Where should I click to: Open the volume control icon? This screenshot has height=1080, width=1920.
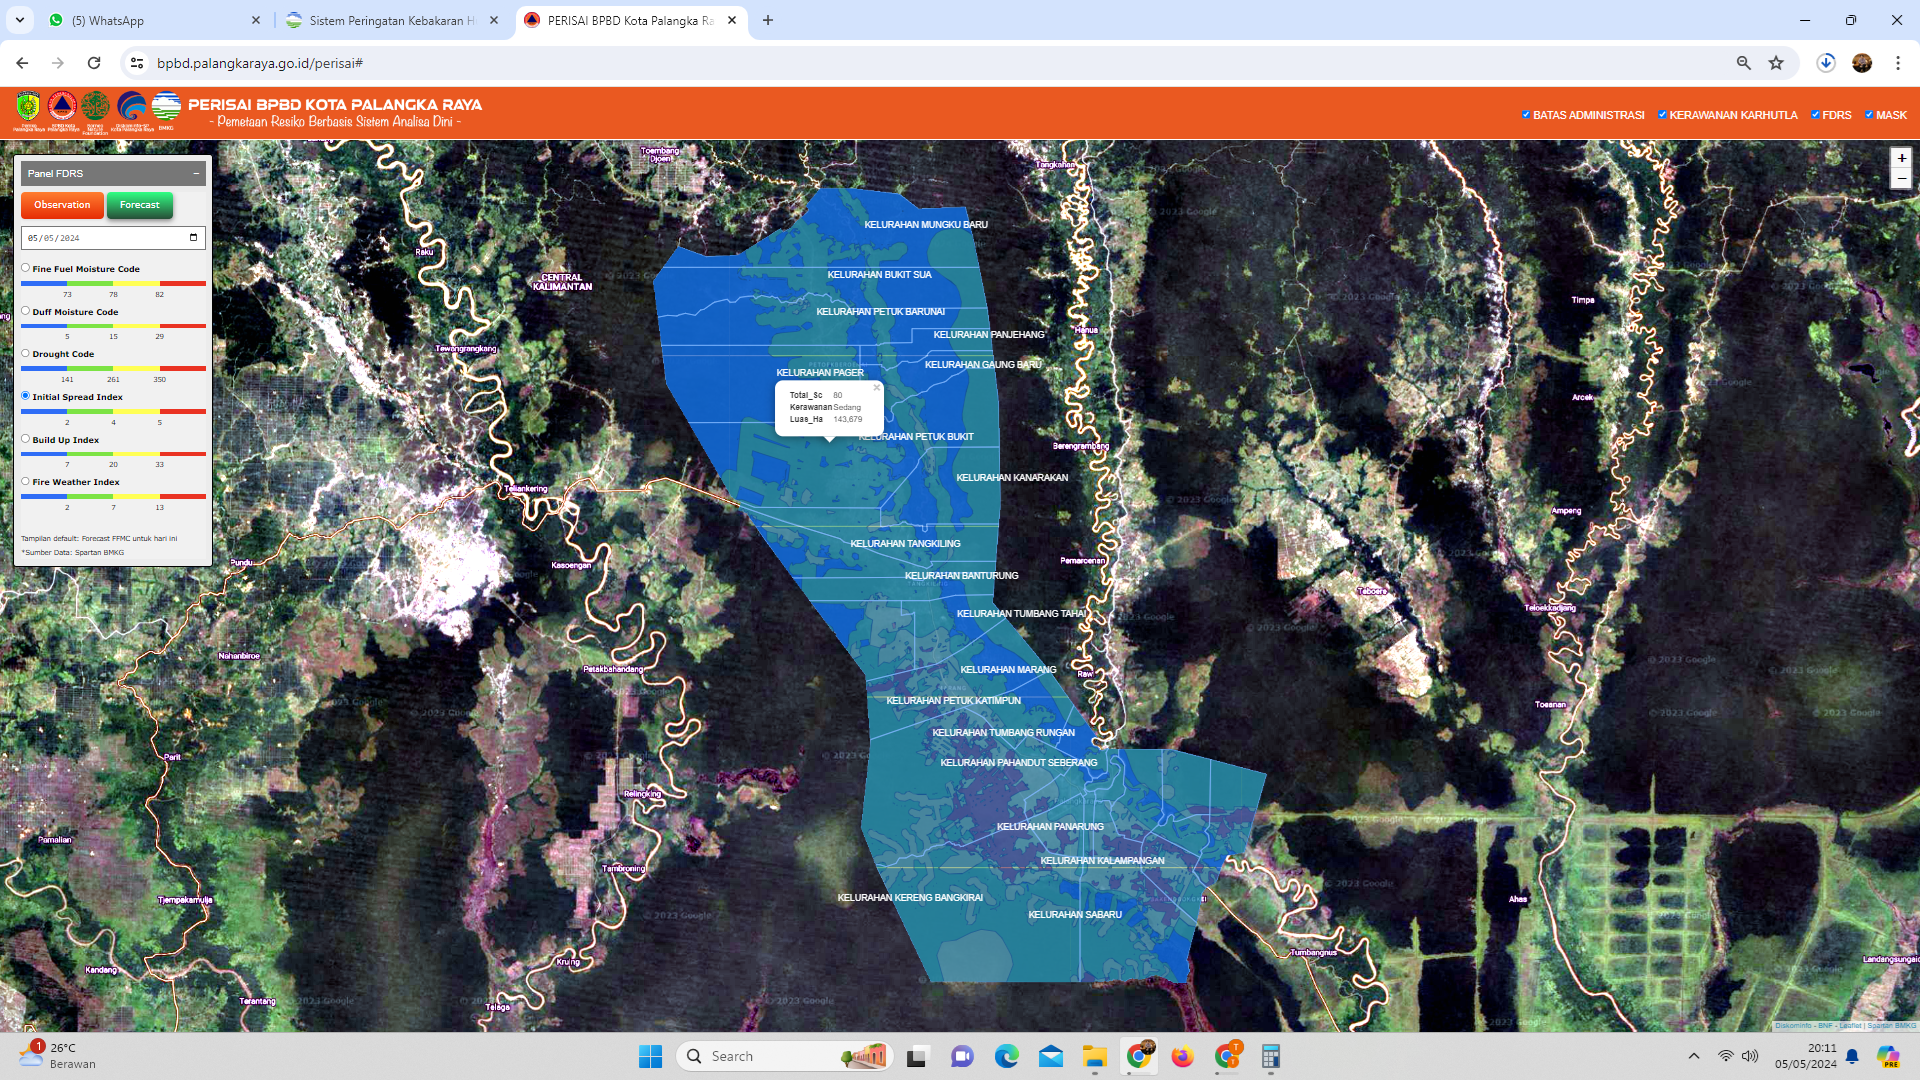pyautogui.click(x=1750, y=1056)
